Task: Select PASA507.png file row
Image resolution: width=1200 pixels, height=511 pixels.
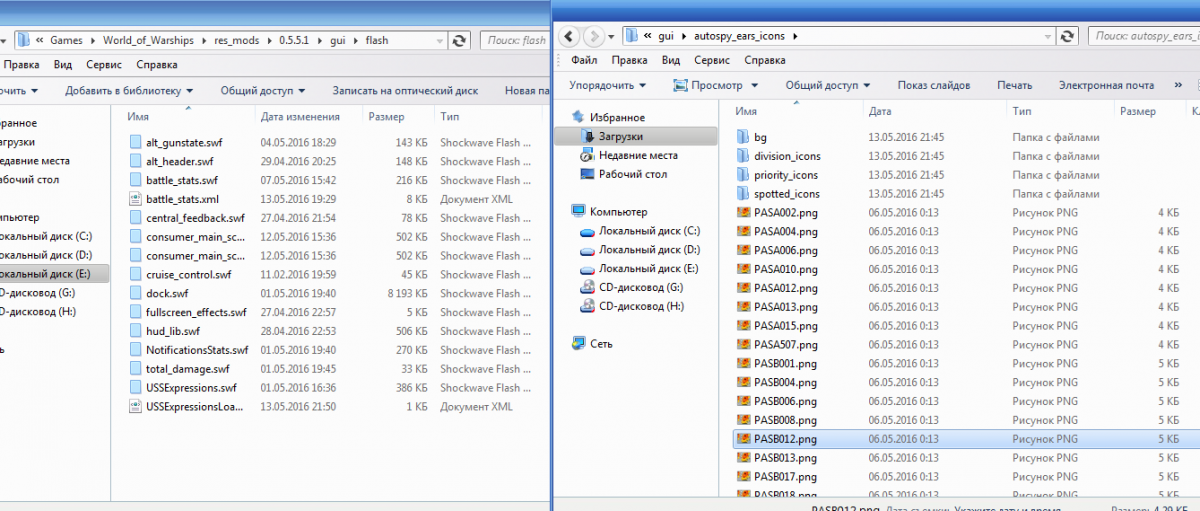Action: point(965,345)
